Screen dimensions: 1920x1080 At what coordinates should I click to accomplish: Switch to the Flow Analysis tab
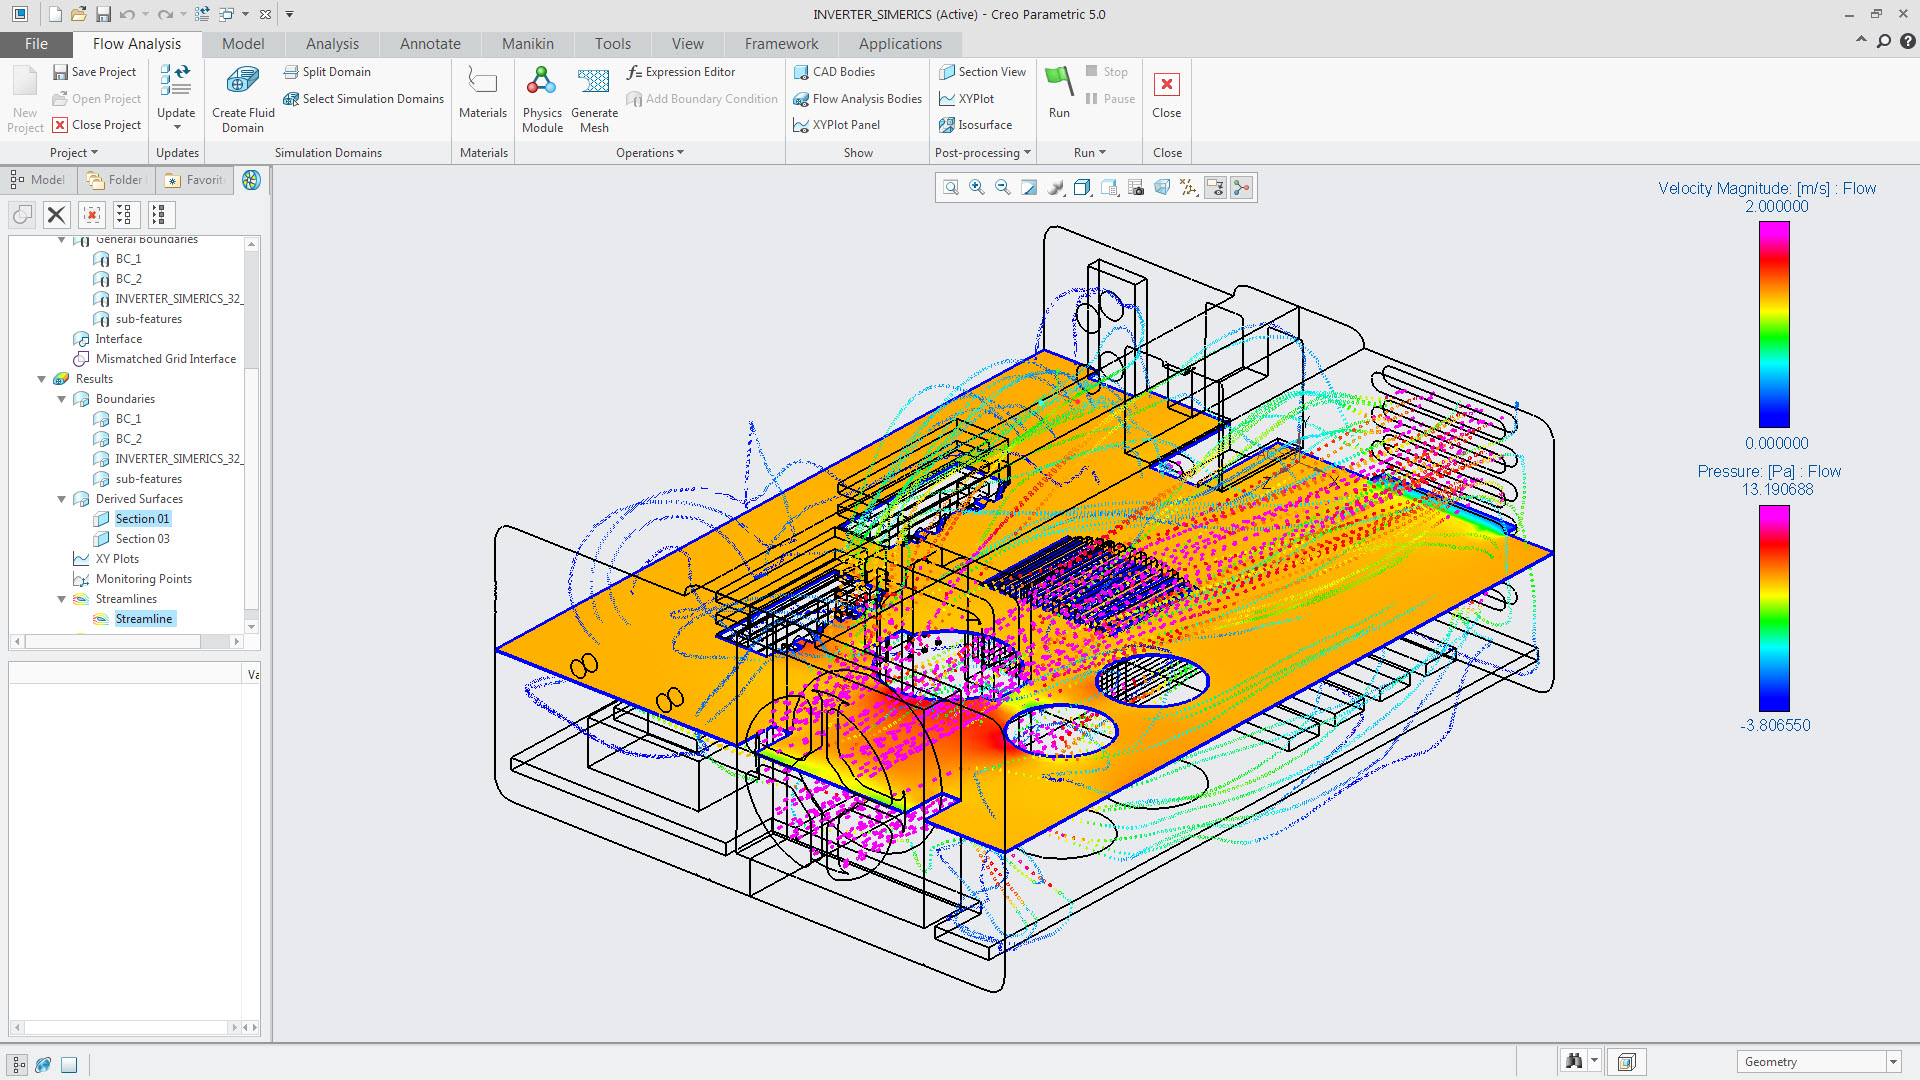(x=137, y=43)
